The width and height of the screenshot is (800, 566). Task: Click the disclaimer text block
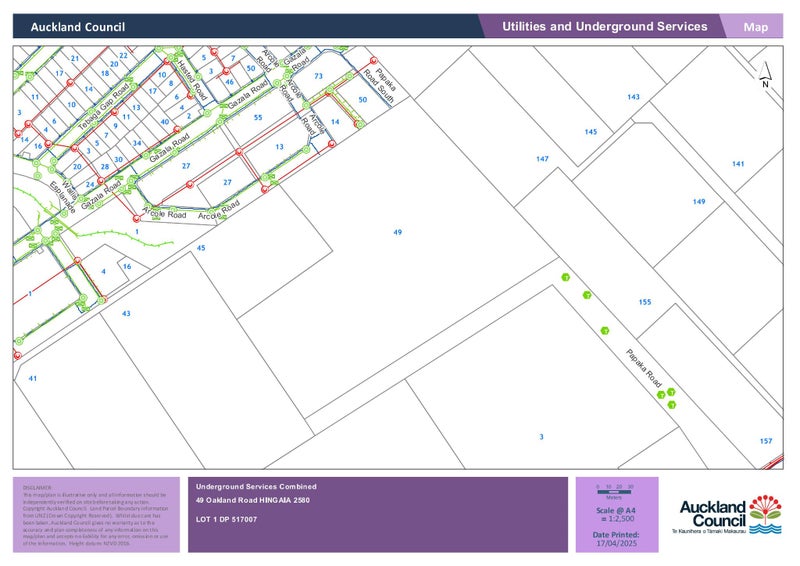point(97,513)
